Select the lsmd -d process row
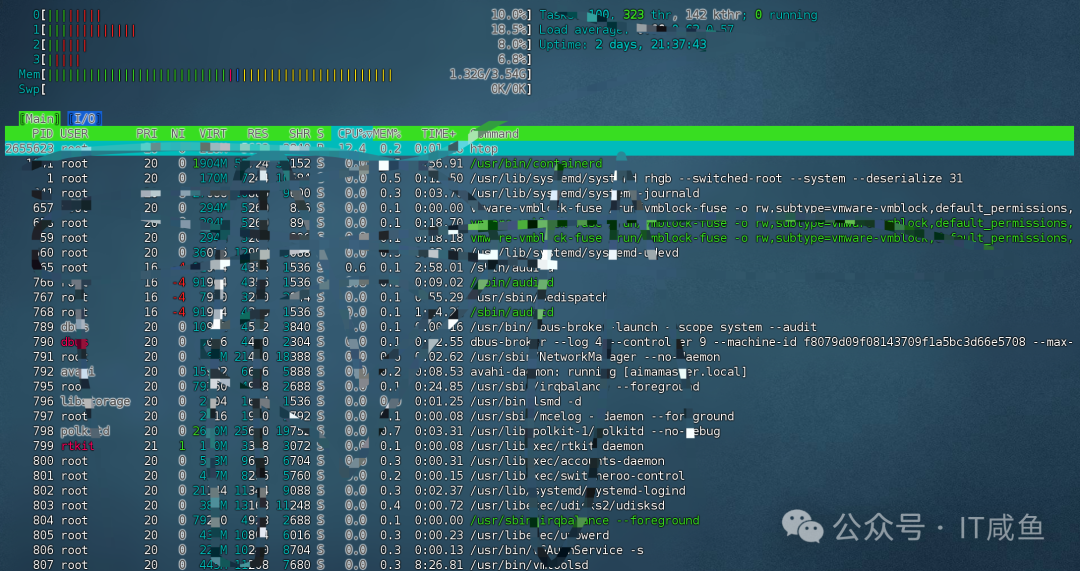Image resolution: width=1080 pixels, height=571 pixels. (539, 402)
